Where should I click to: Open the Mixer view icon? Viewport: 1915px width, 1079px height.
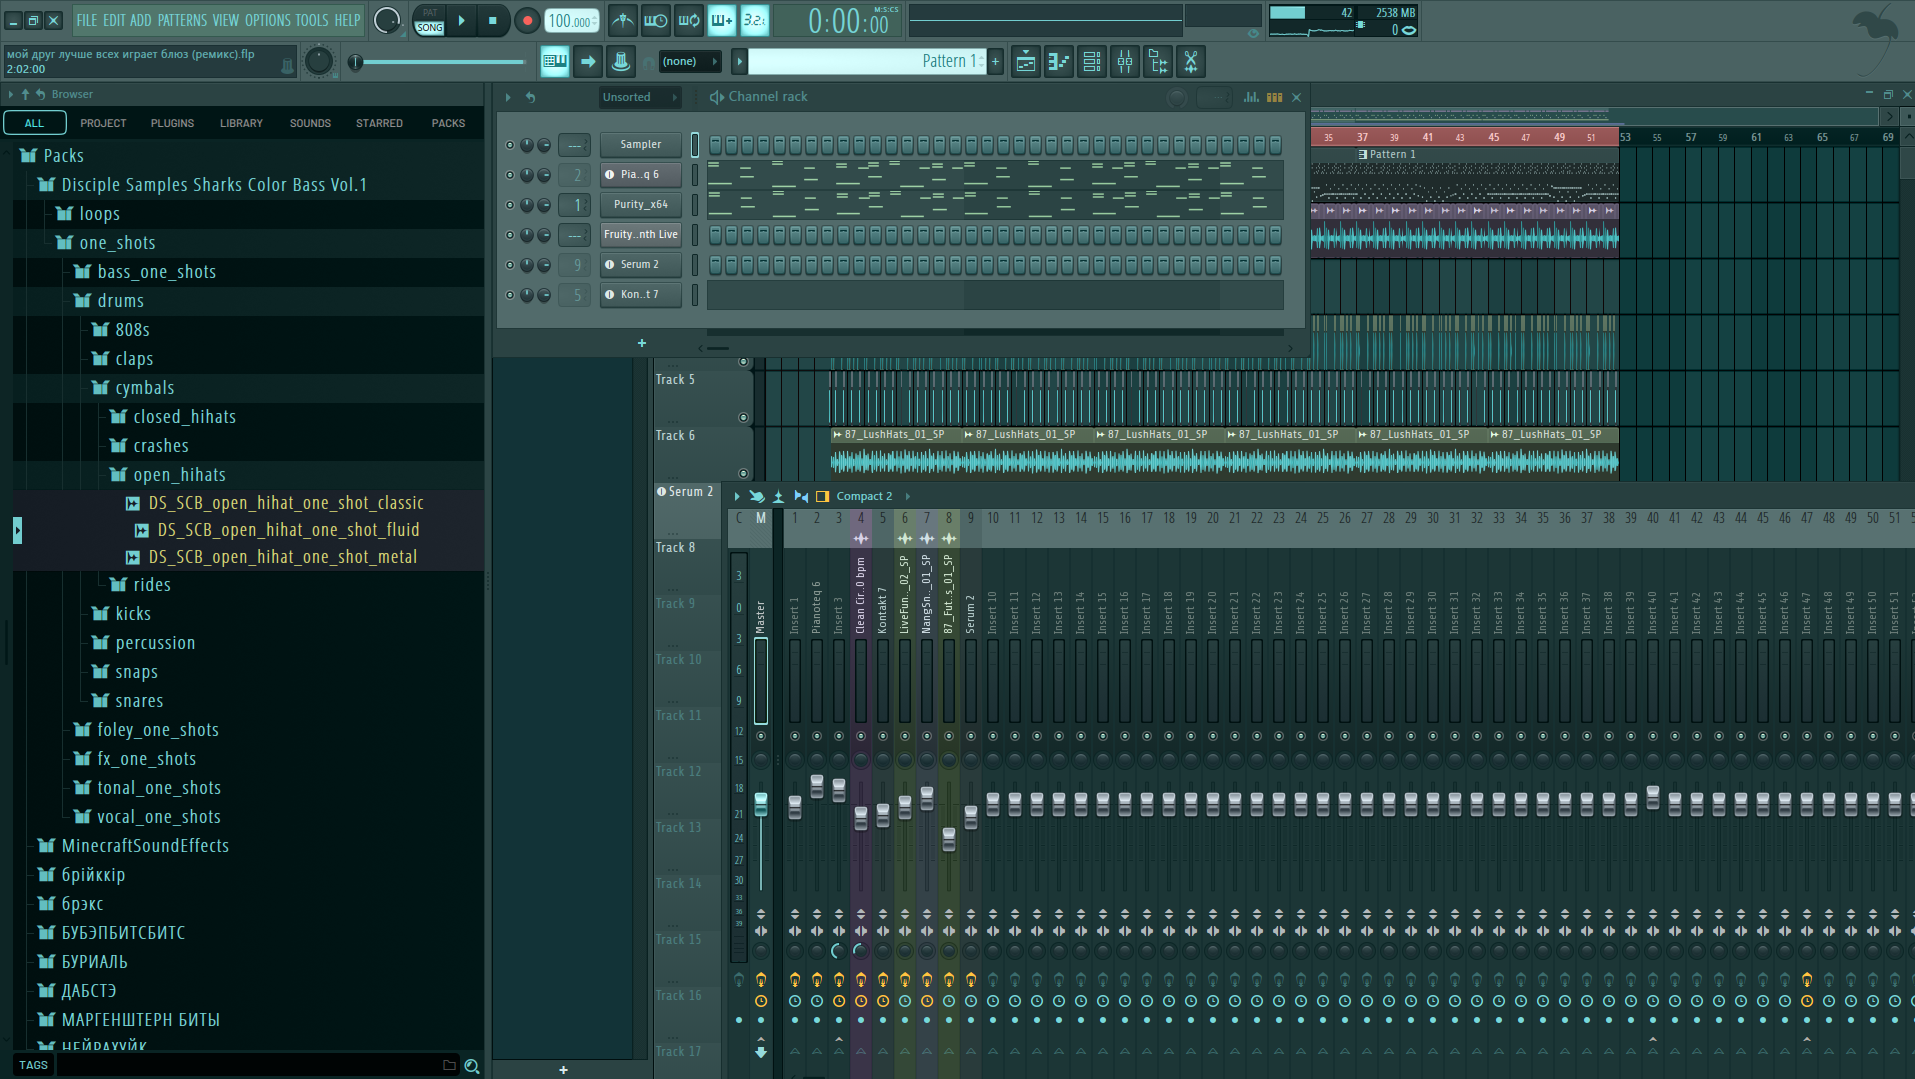click(x=1125, y=62)
